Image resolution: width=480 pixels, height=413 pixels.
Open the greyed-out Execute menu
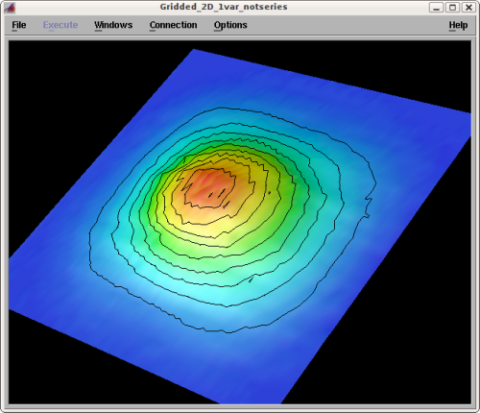click(60, 25)
